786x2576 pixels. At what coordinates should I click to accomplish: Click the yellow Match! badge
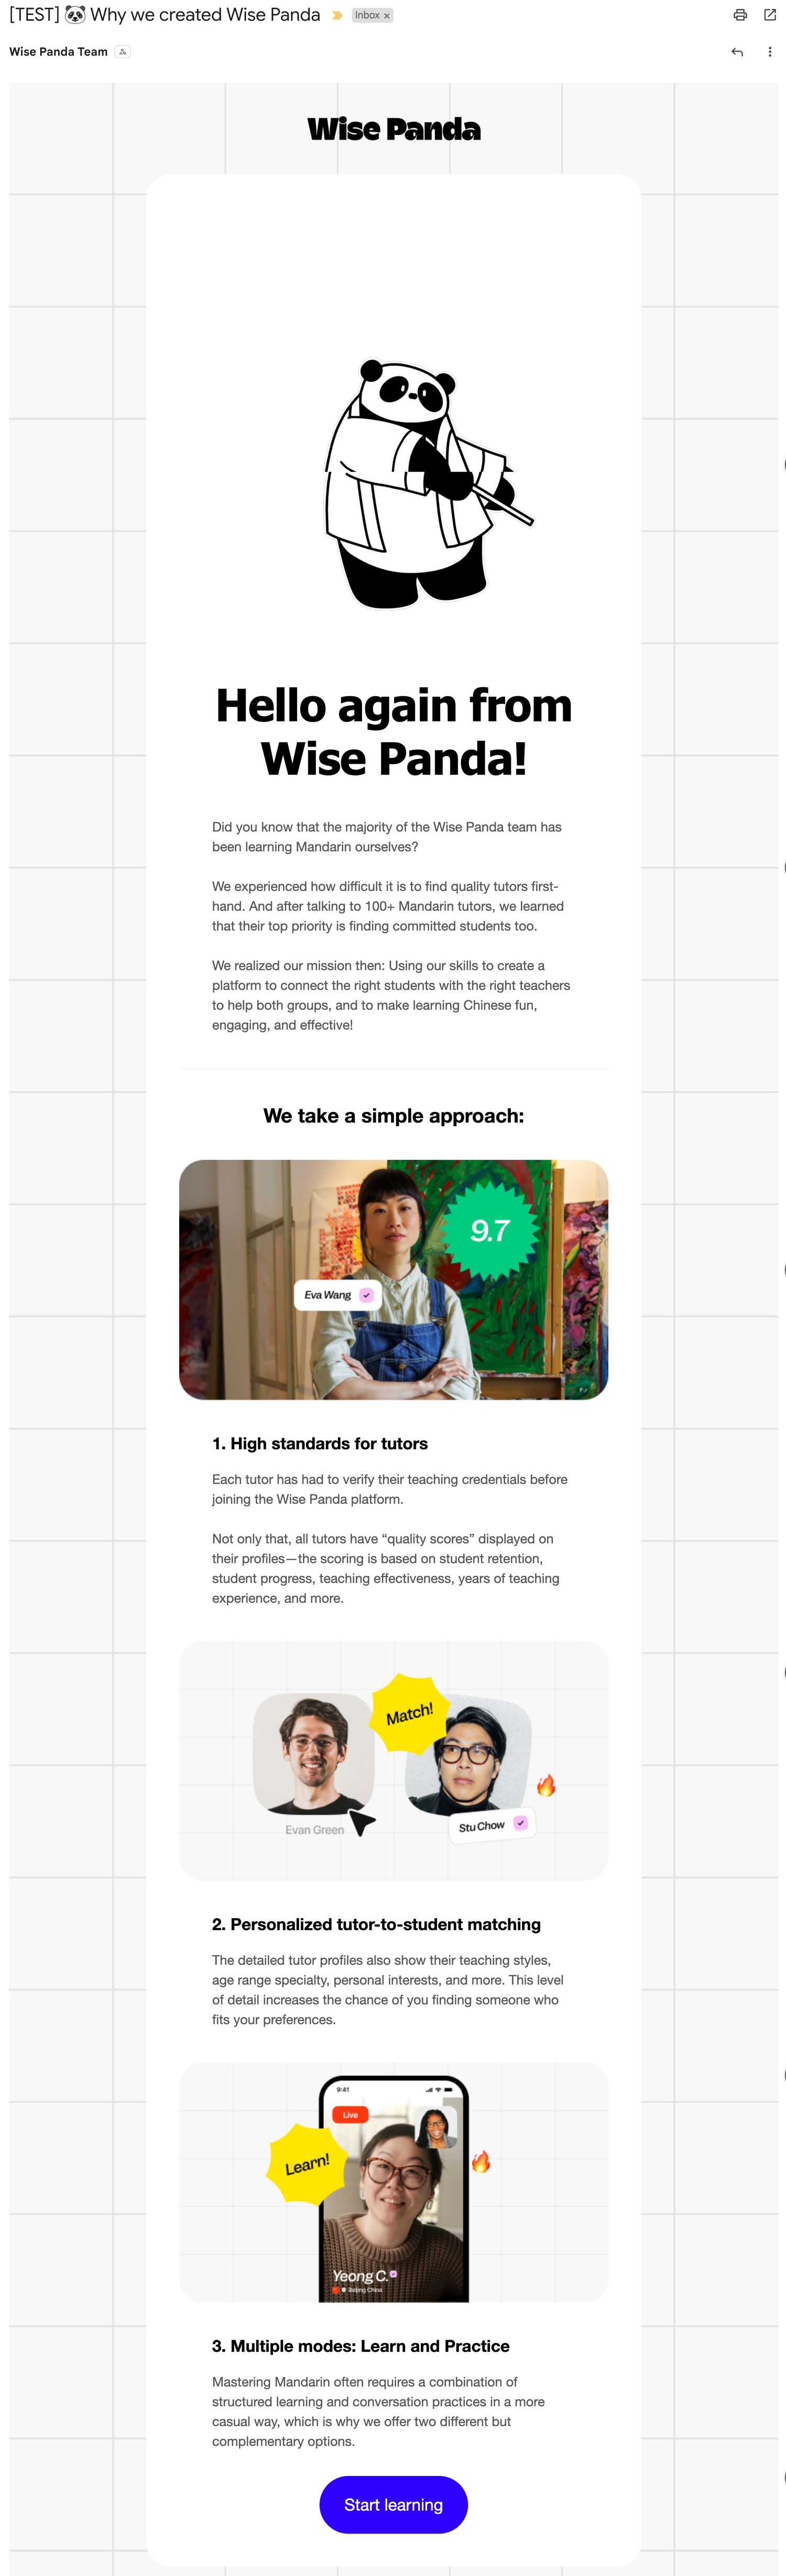pos(410,1713)
